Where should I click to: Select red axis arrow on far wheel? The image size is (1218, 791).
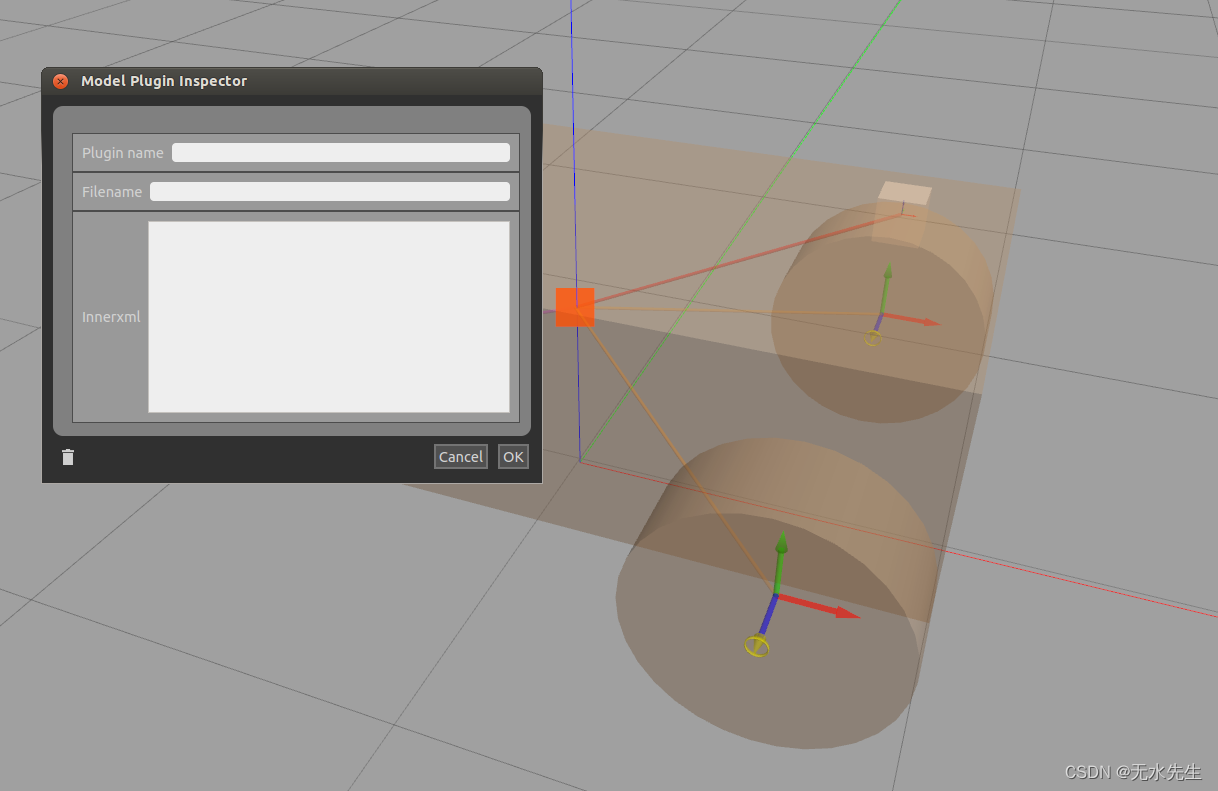tap(912, 319)
